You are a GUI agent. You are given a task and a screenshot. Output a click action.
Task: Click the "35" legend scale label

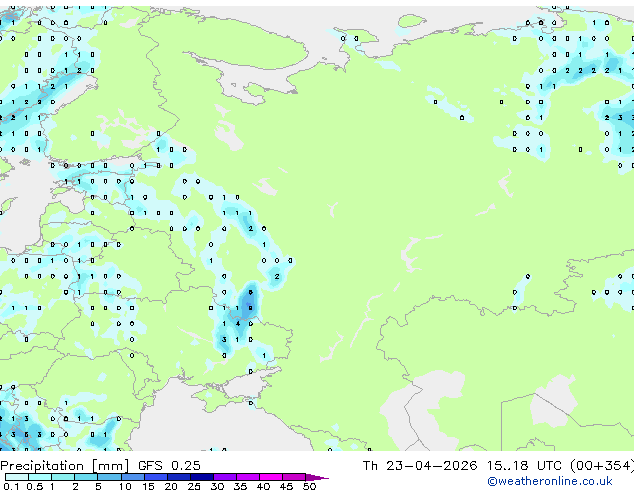[240, 486]
